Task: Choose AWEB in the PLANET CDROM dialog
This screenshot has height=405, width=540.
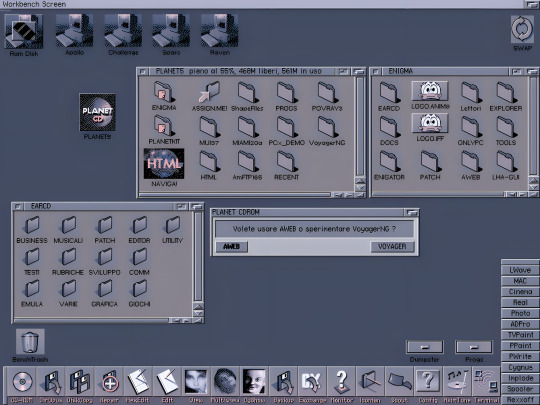Action: [x=231, y=247]
